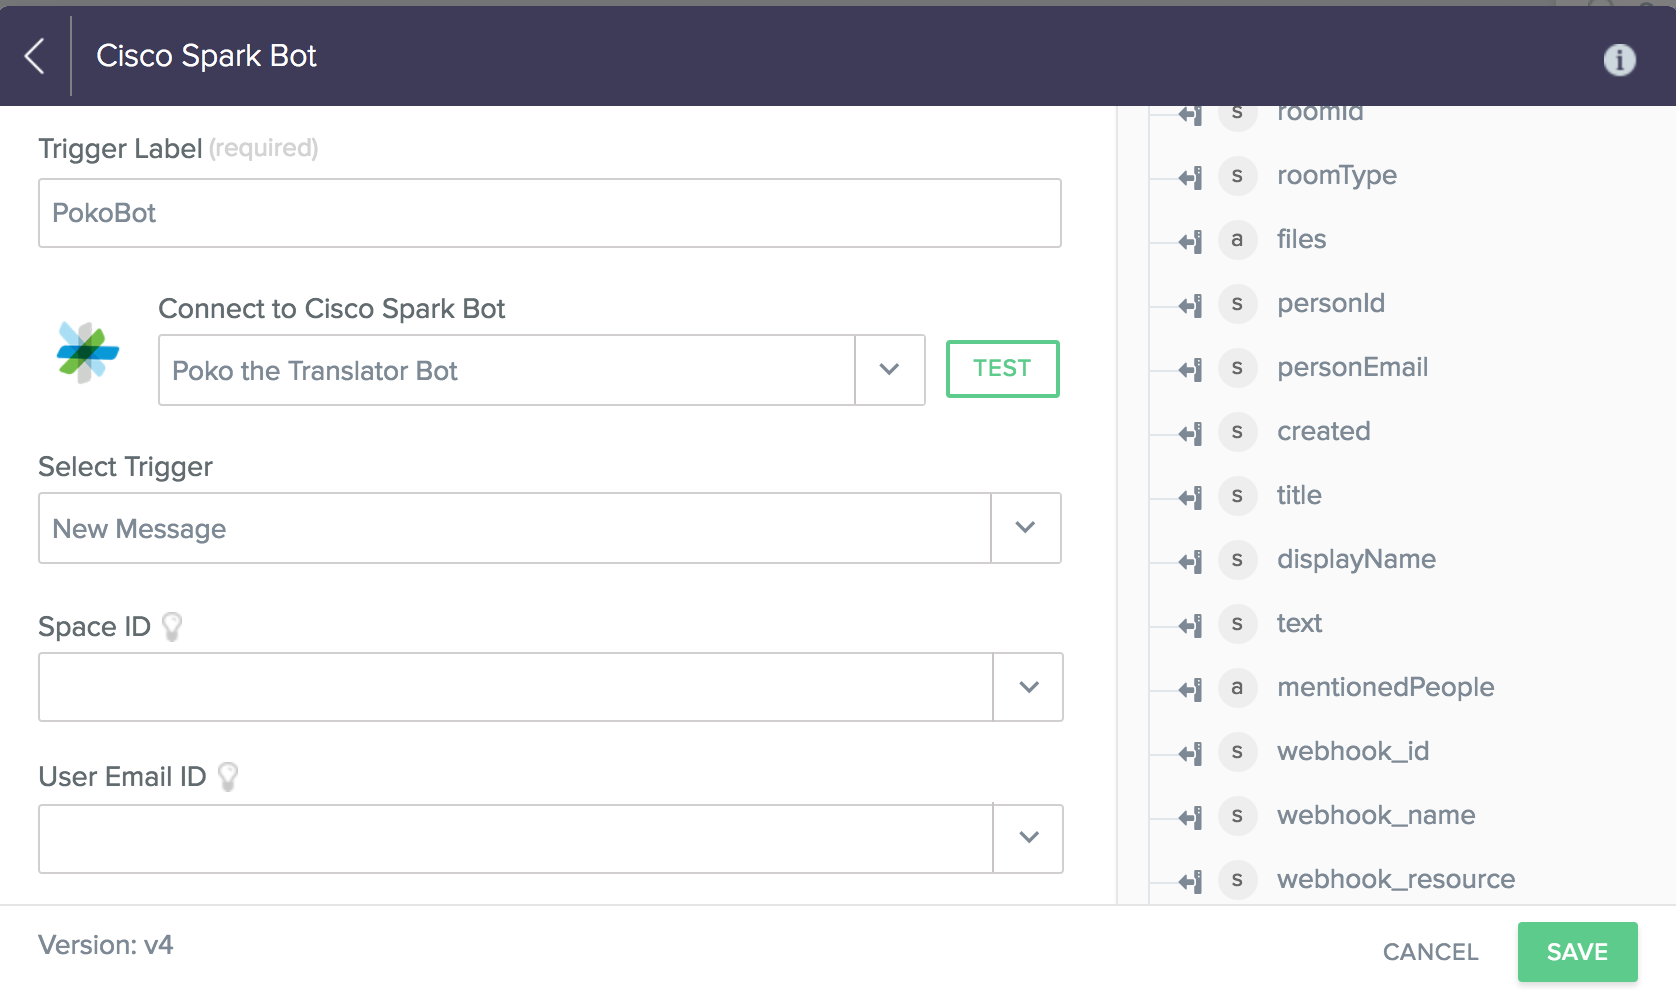
Task: Click the output arrow icon beside displayName
Action: [1190, 561]
